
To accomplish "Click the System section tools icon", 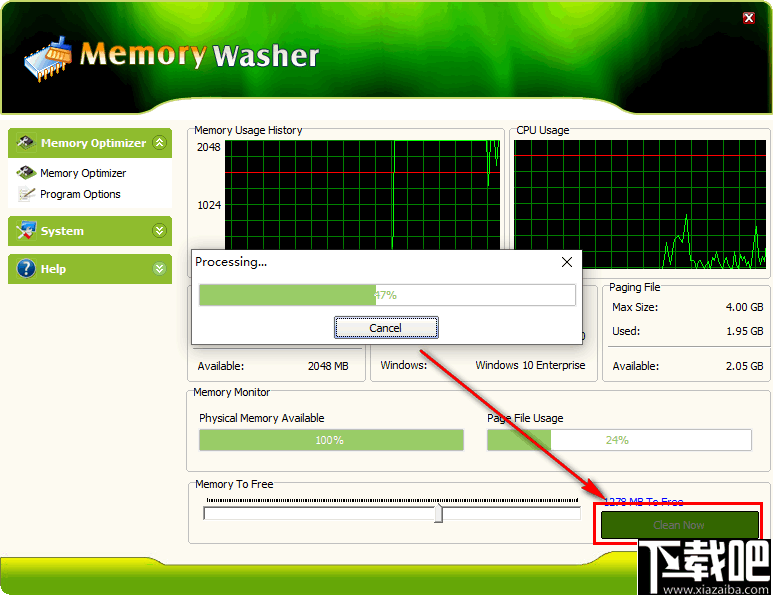I will pyautogui.click(x=26, y=231).
